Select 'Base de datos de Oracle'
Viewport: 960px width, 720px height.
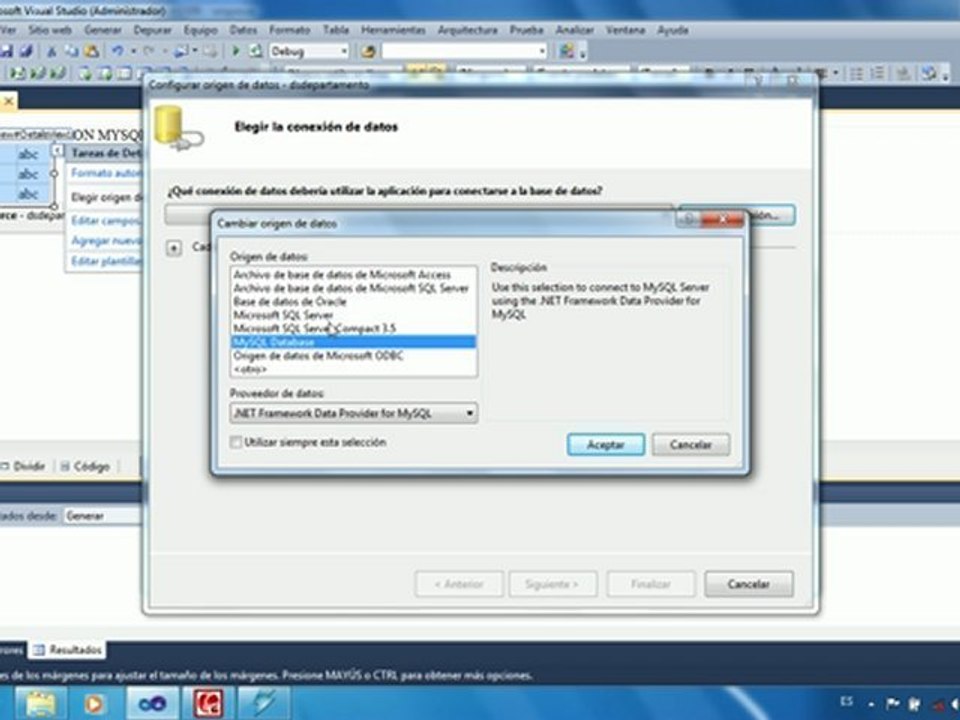tap(353, 302)
